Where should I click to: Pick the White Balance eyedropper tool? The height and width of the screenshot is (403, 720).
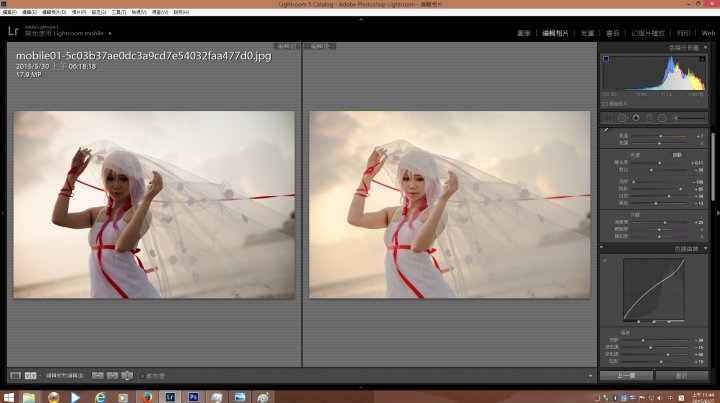[606, 130]
